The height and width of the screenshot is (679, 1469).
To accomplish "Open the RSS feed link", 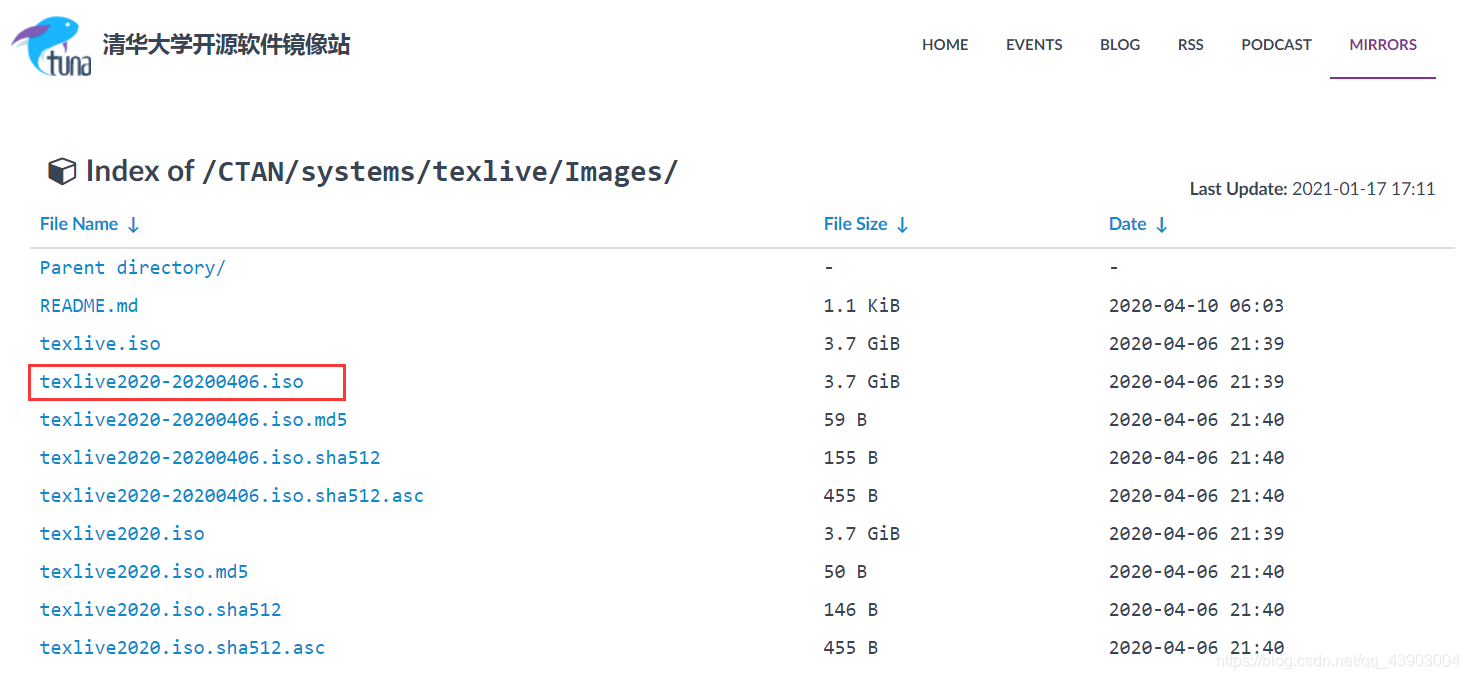I will click(x=1190, y=44).
